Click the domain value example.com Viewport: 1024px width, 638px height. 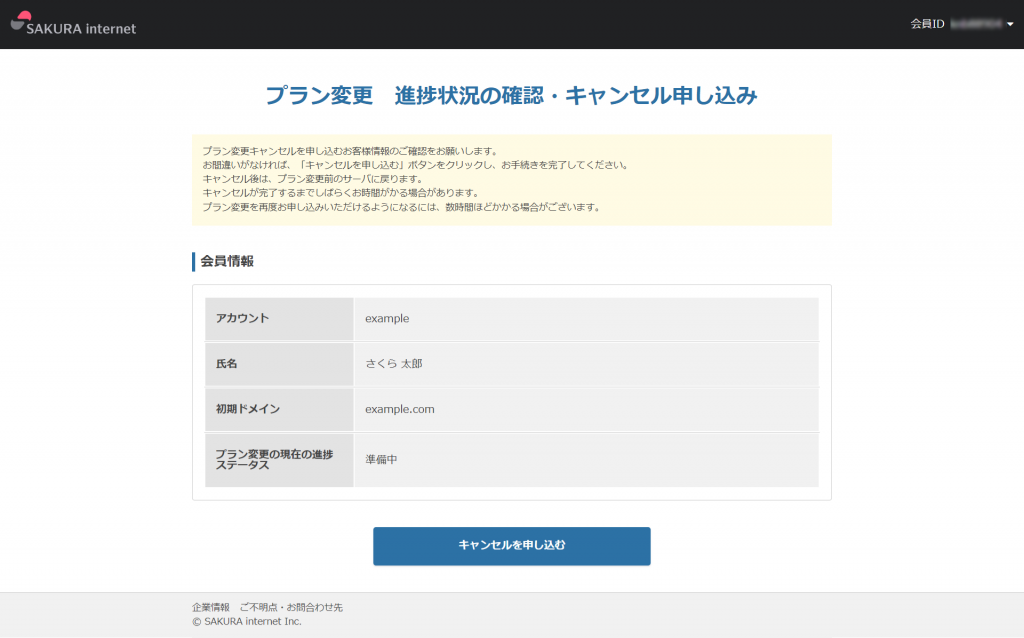(400, 409)
